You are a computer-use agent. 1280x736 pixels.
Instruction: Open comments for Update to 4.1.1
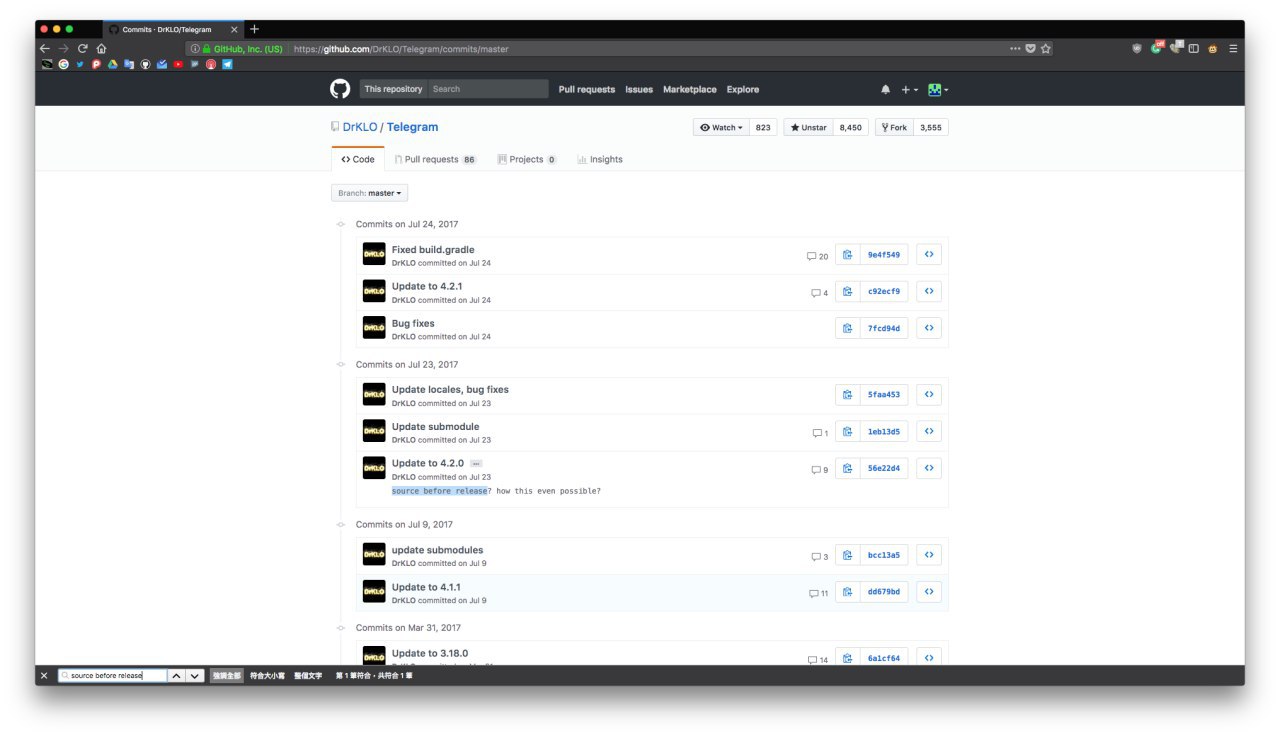818,592
